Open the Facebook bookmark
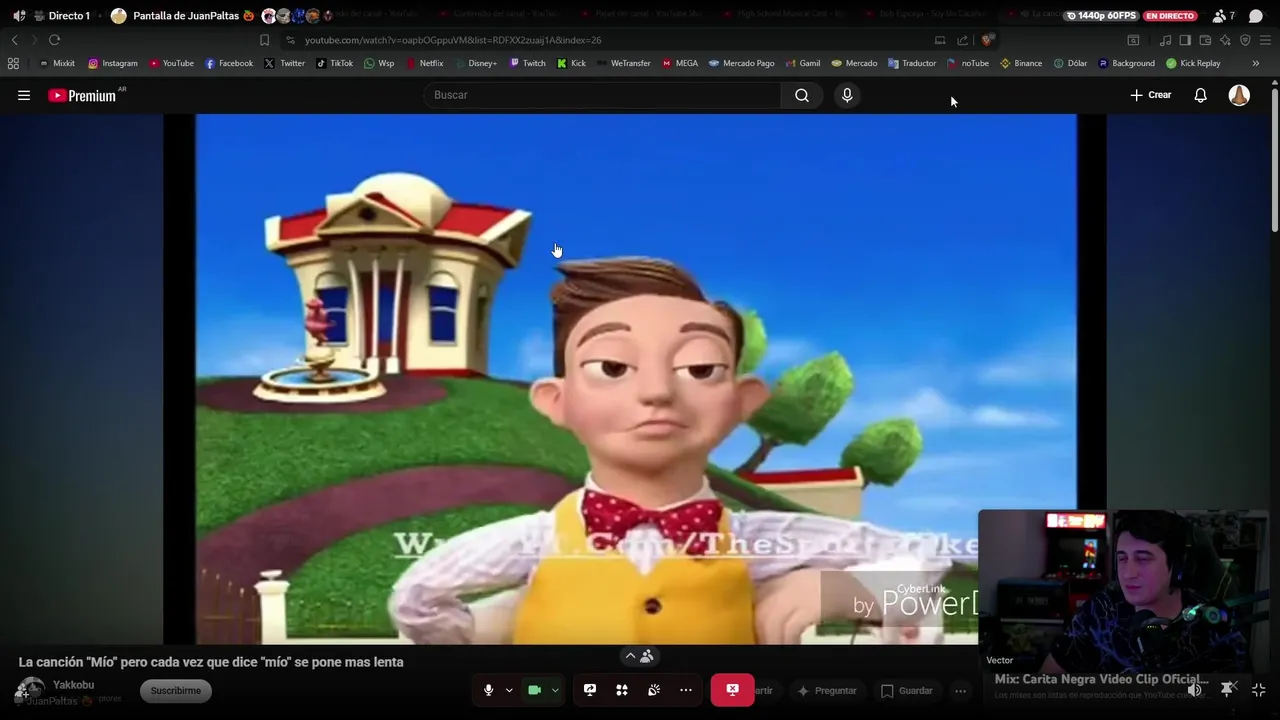This screenshot has width=1280, height=720. click(x=229, y=63)
